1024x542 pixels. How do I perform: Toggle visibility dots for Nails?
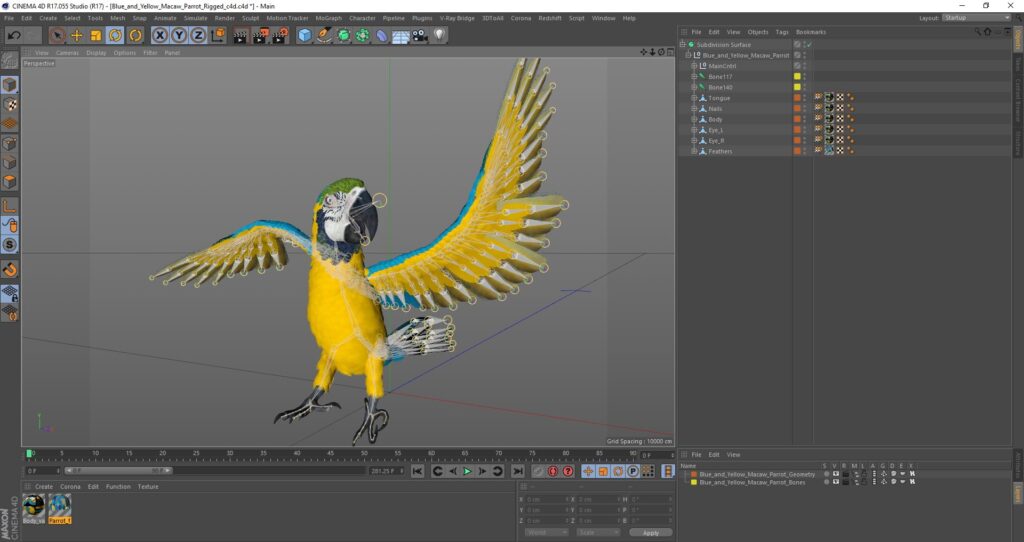pyautogui.click(x=805, y=108)
